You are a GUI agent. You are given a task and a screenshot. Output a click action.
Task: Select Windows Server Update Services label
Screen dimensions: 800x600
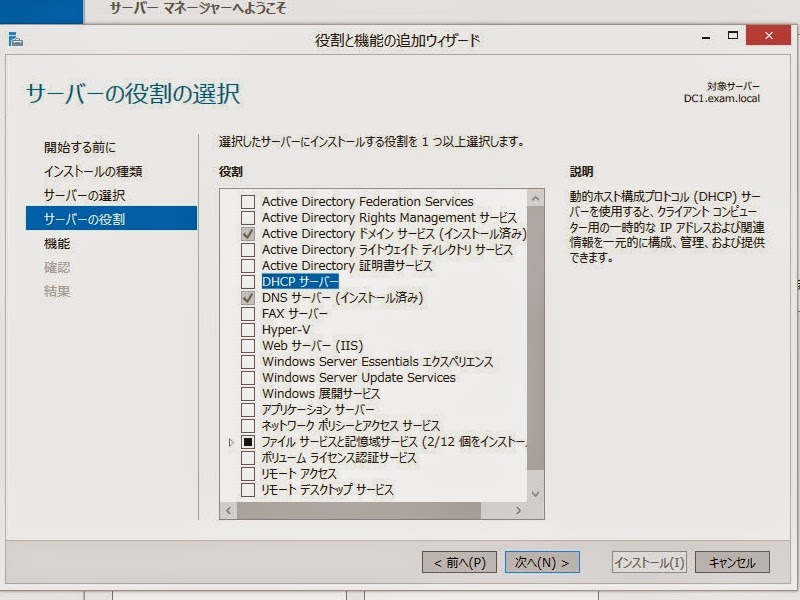point(359,378)
